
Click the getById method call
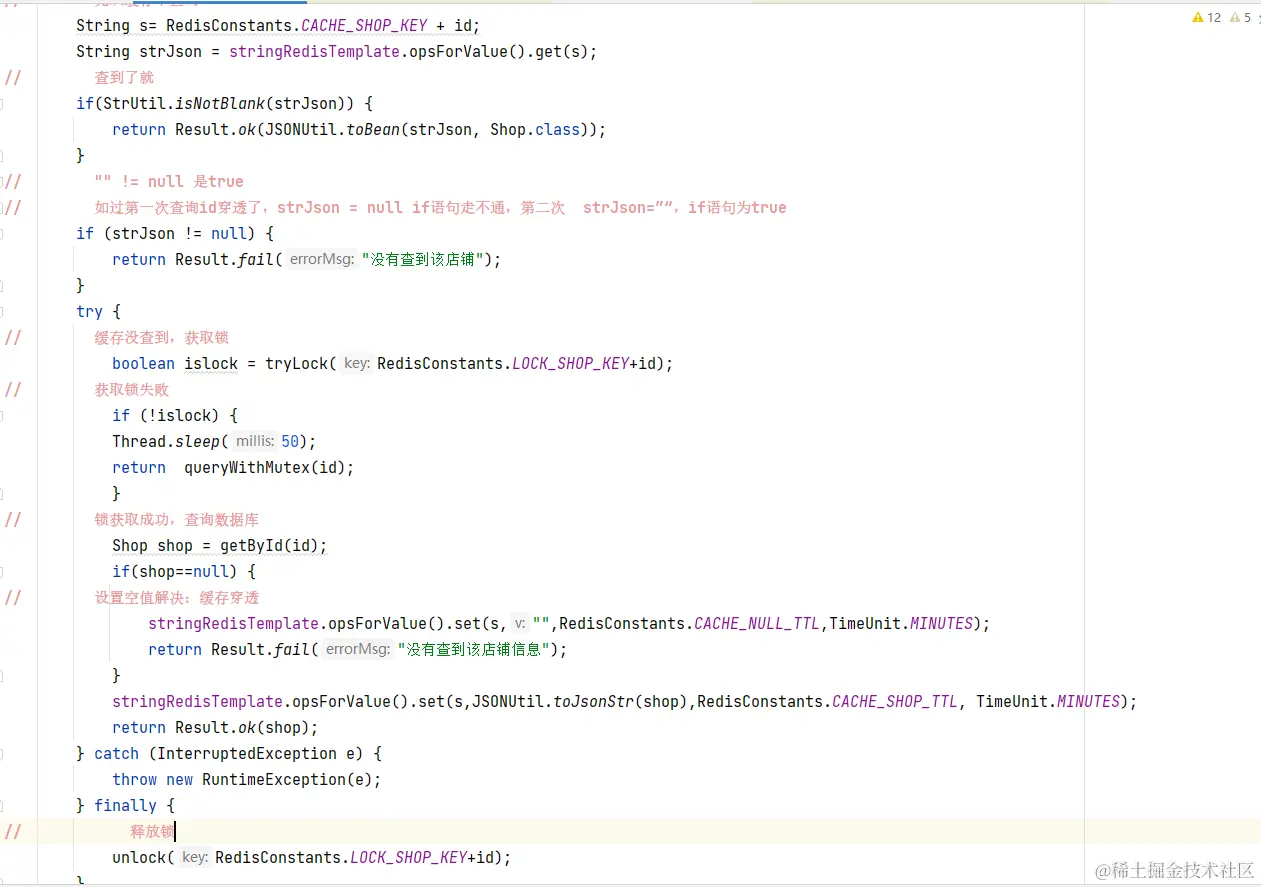252,545
